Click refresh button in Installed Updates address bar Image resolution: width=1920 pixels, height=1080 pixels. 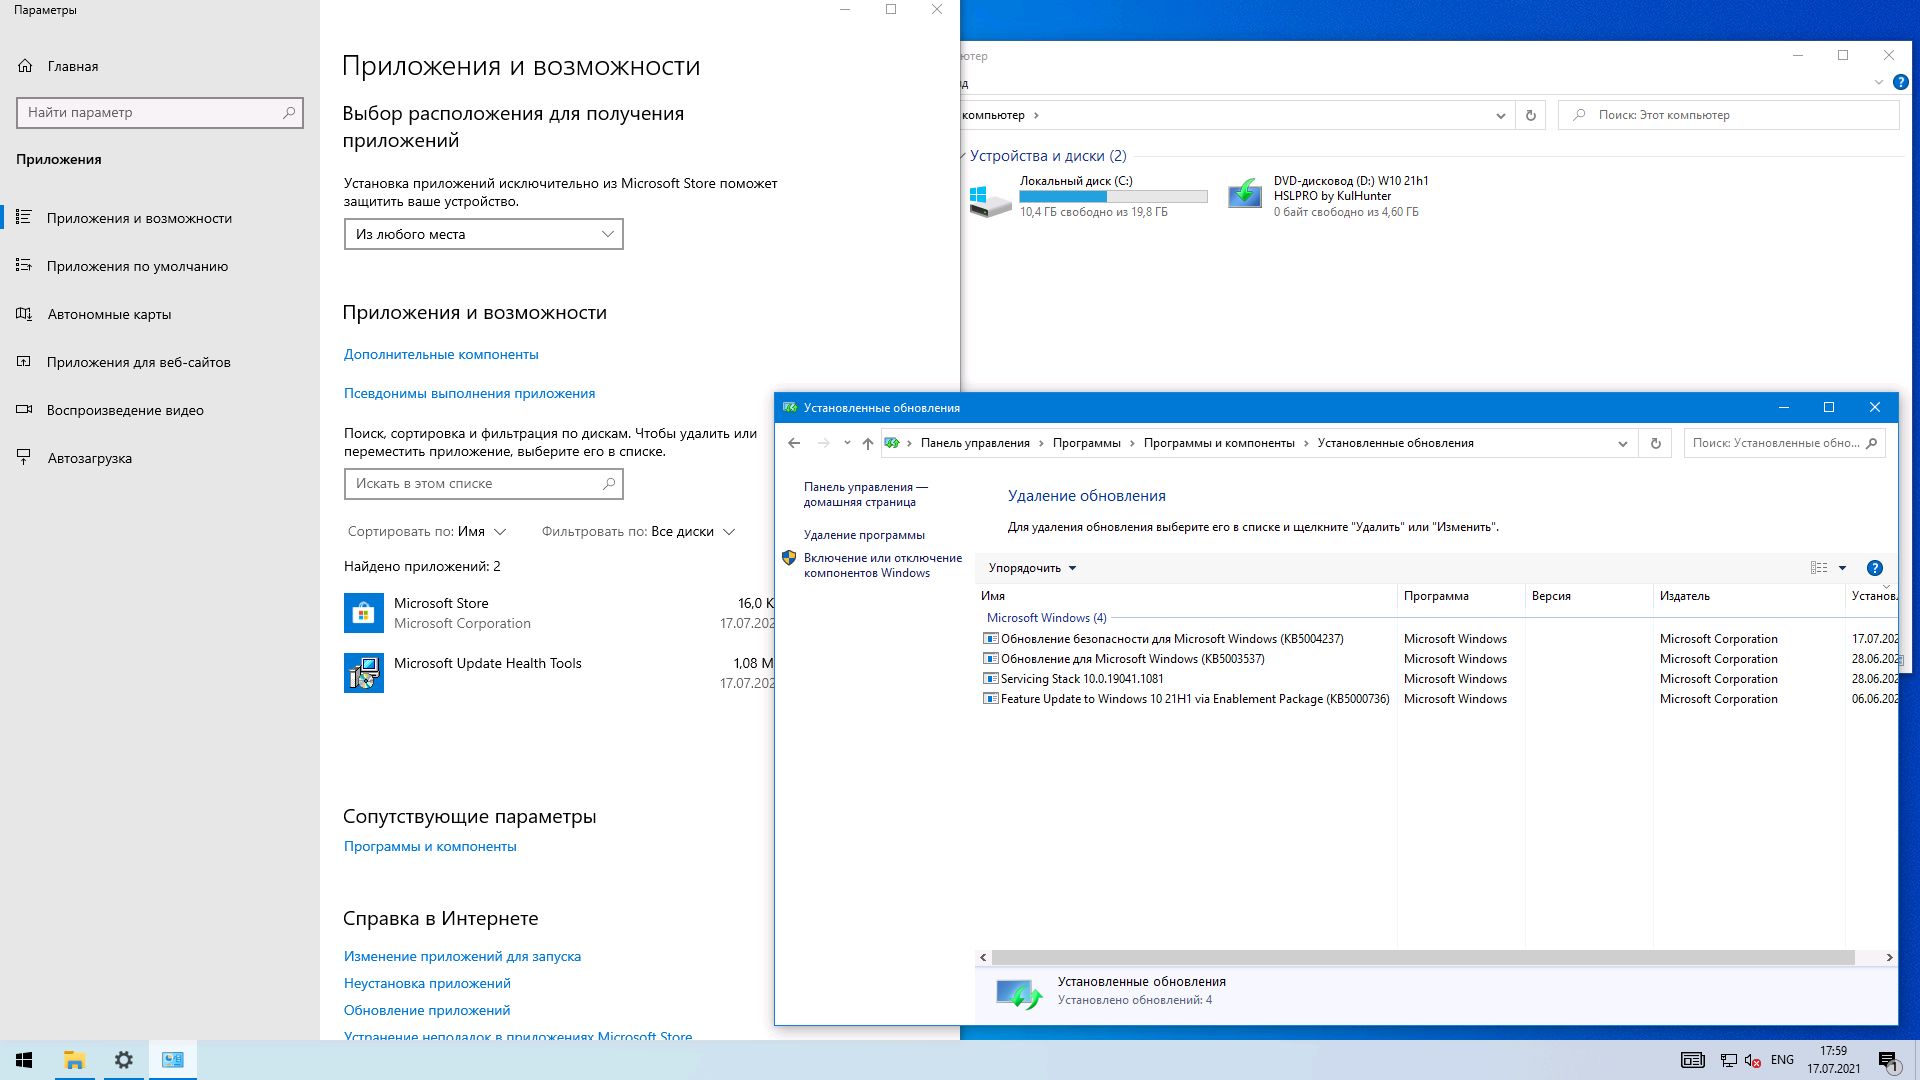[x=1655, y=443]
